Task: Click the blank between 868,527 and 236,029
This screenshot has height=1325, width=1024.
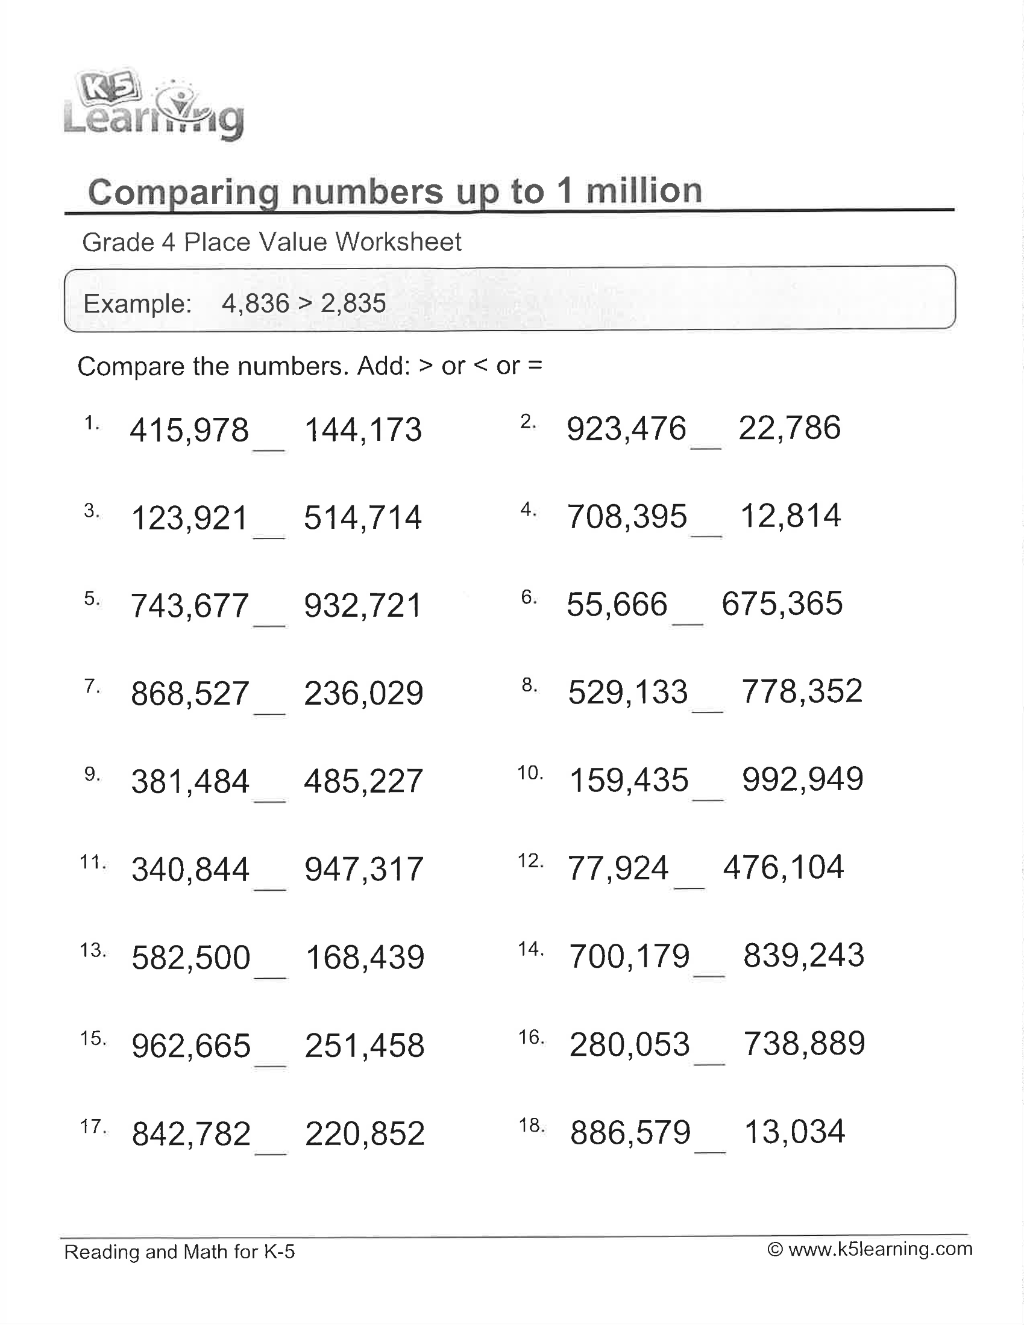Action: [x=270, y=712]
